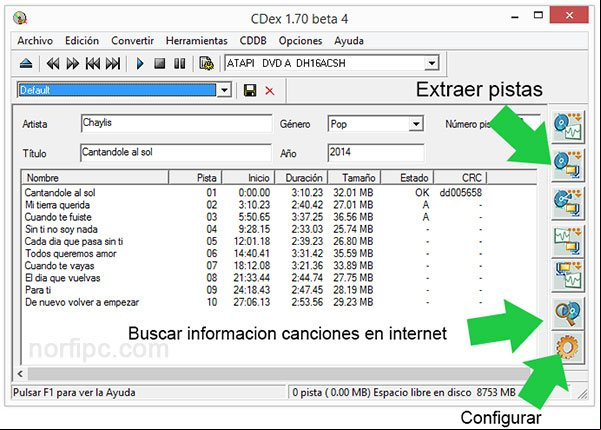The width and height of the screenshot is (601, 430).
Task: Skip to previous track
Action: 93,64
